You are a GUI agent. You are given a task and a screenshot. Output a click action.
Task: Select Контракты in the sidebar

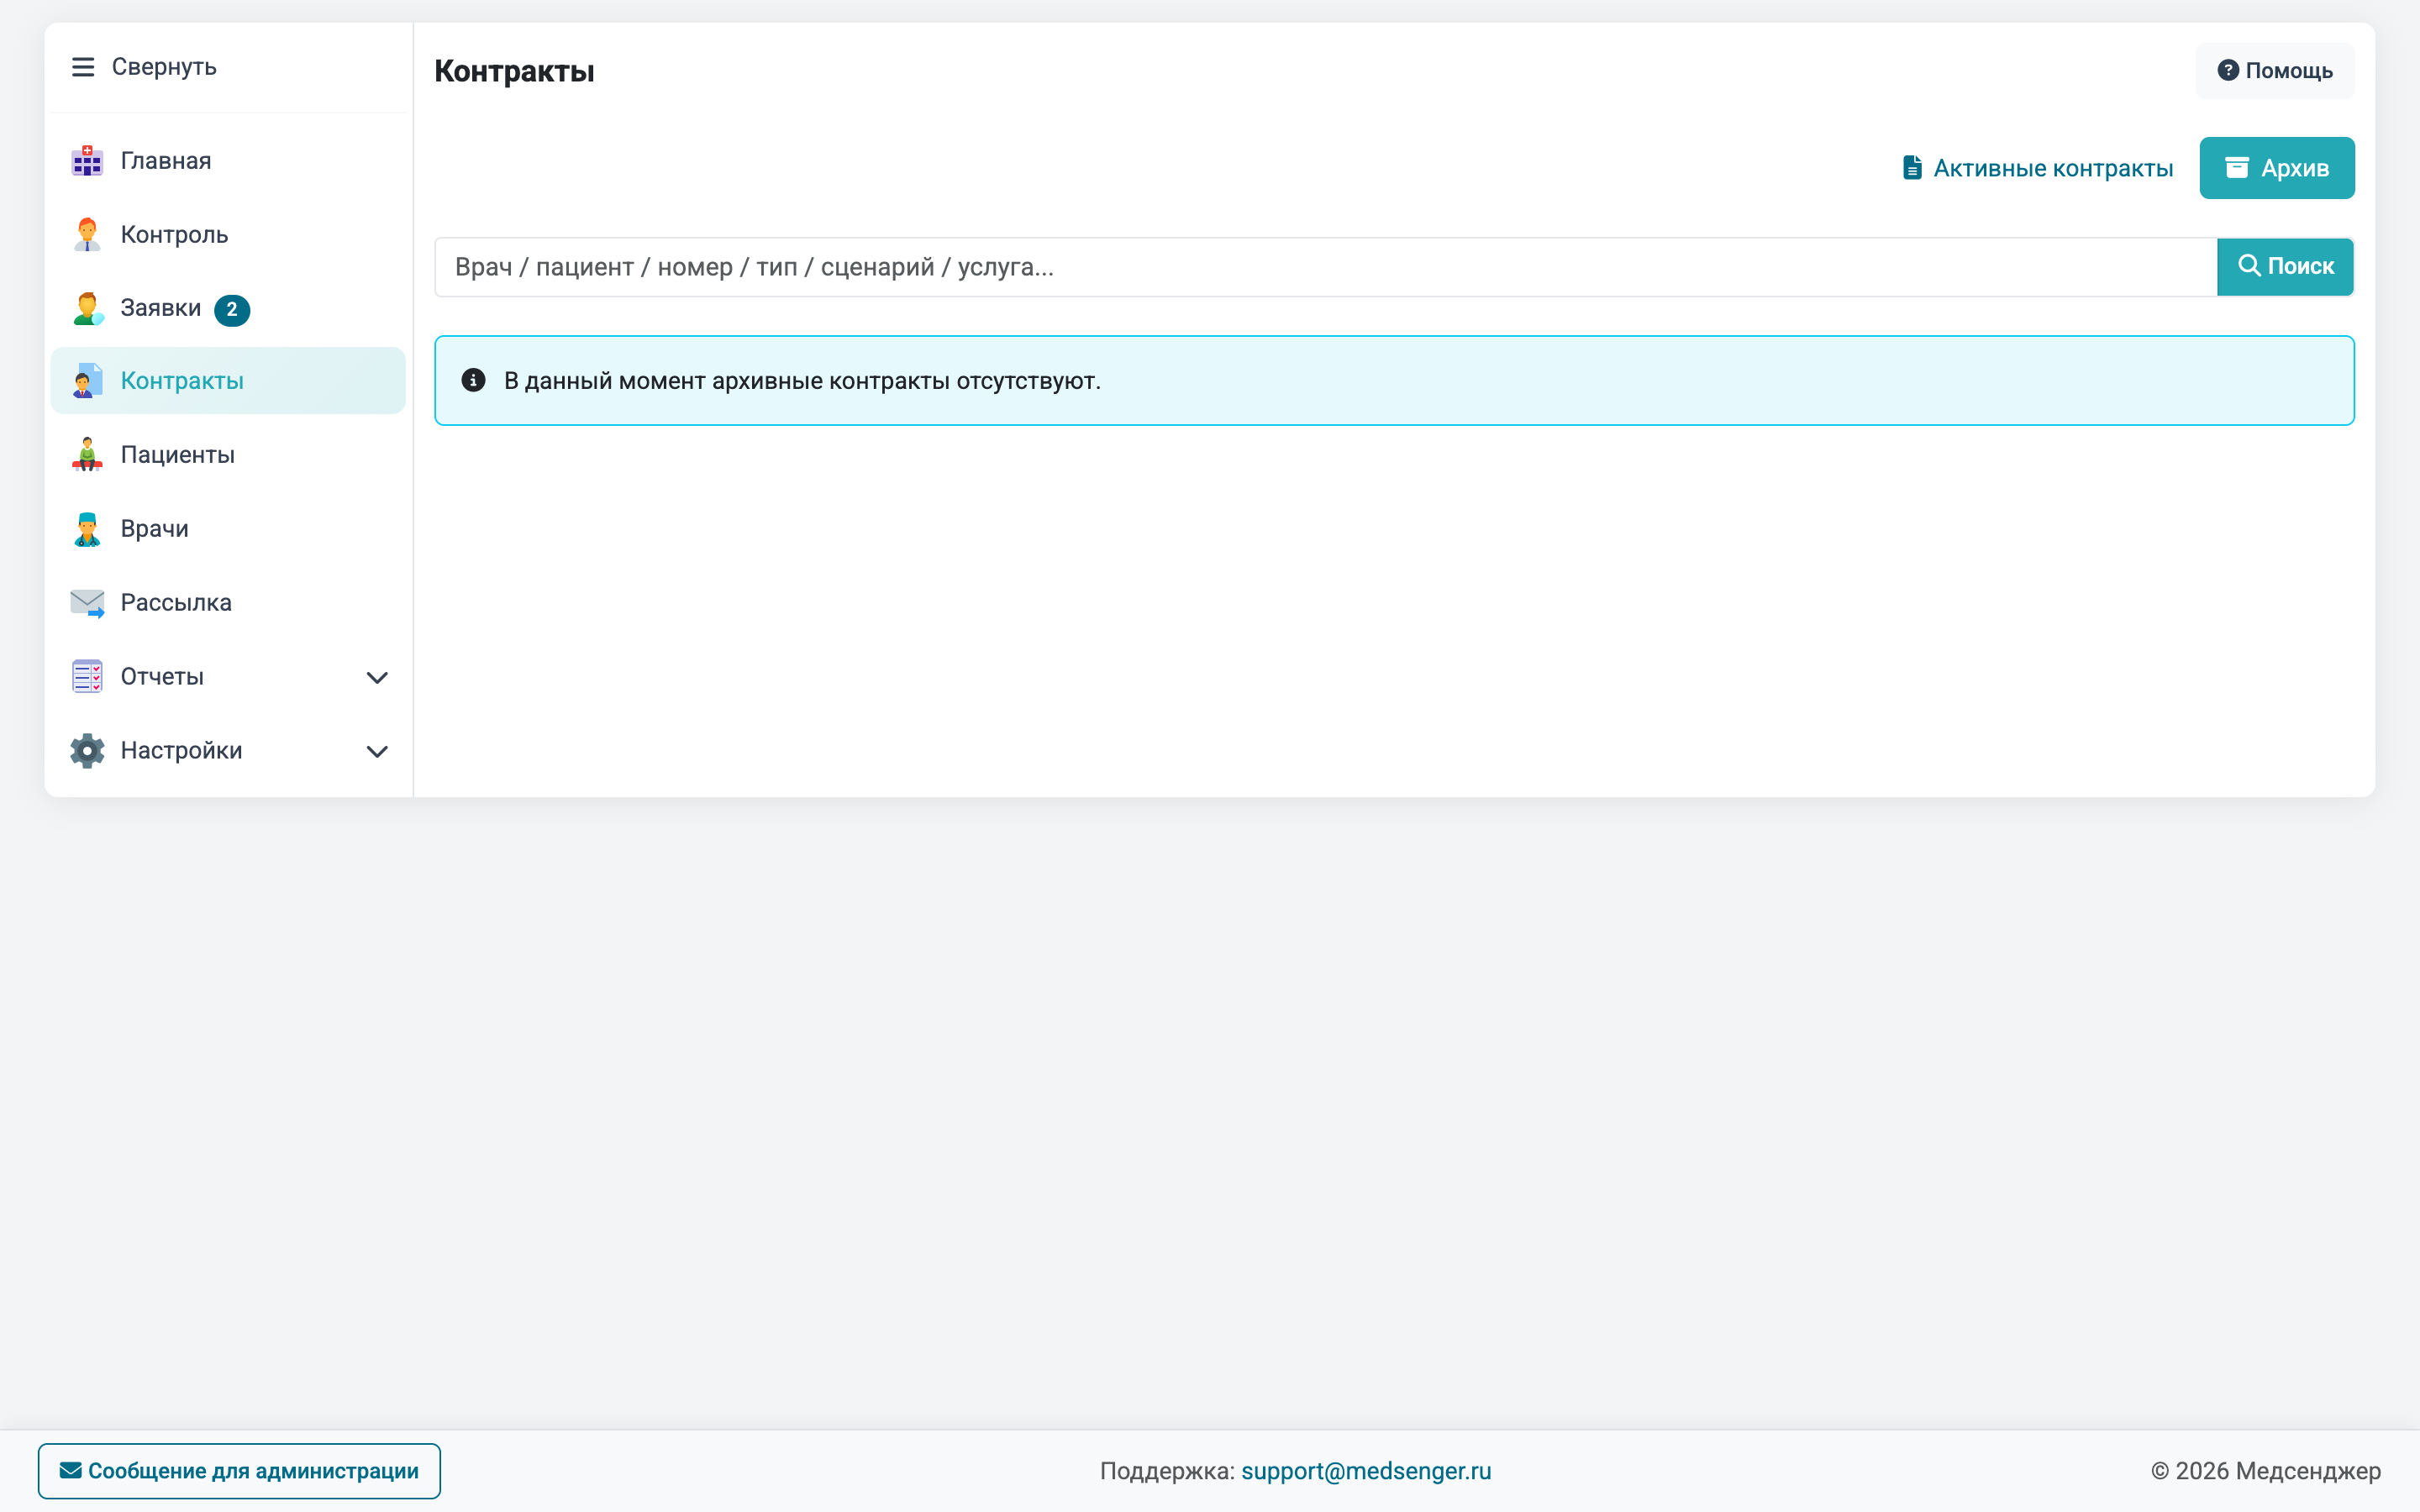[x=227, y=381]
